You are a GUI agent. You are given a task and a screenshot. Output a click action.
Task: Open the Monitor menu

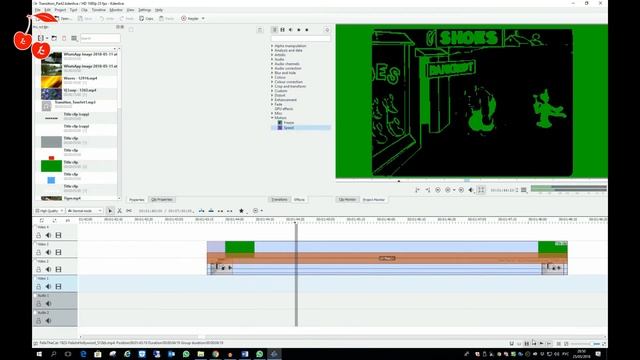coord(116,10)
